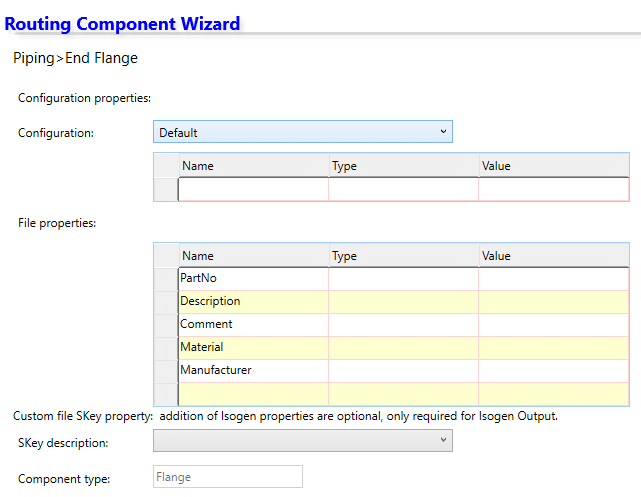The width and height of the screenshot is (641, 497).
Task: Click the empty Type cell in Configuration properties table
Action: click(x=403, y=189)
